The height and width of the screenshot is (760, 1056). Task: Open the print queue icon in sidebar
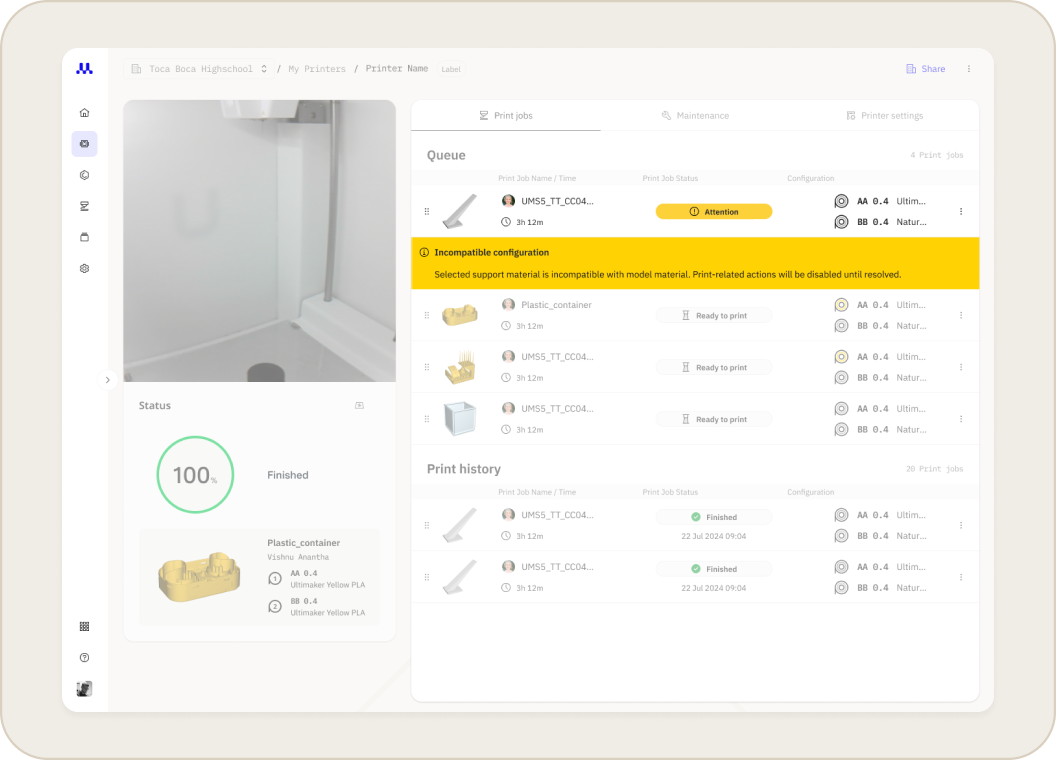click(x=84, y=206)
